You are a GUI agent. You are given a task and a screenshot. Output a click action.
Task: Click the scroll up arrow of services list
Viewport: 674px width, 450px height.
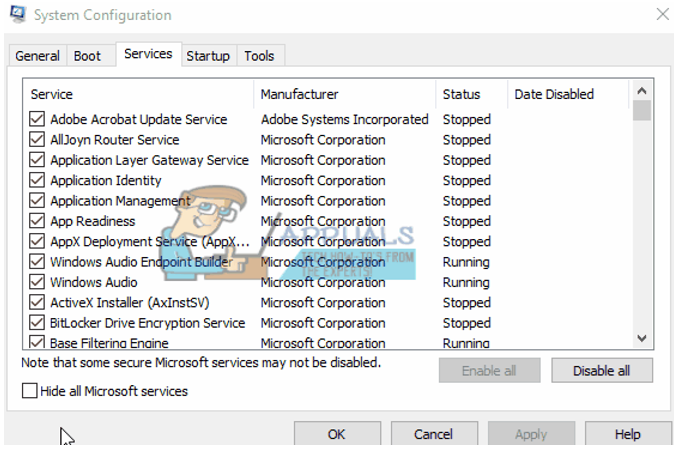click(x=641, y=91)
